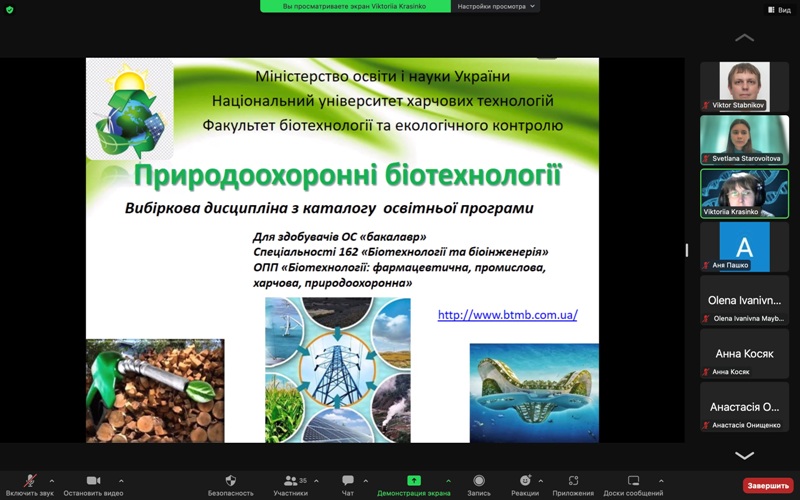Show more participants with down chevron
The image size is (800, 500).
pos(744,455)
